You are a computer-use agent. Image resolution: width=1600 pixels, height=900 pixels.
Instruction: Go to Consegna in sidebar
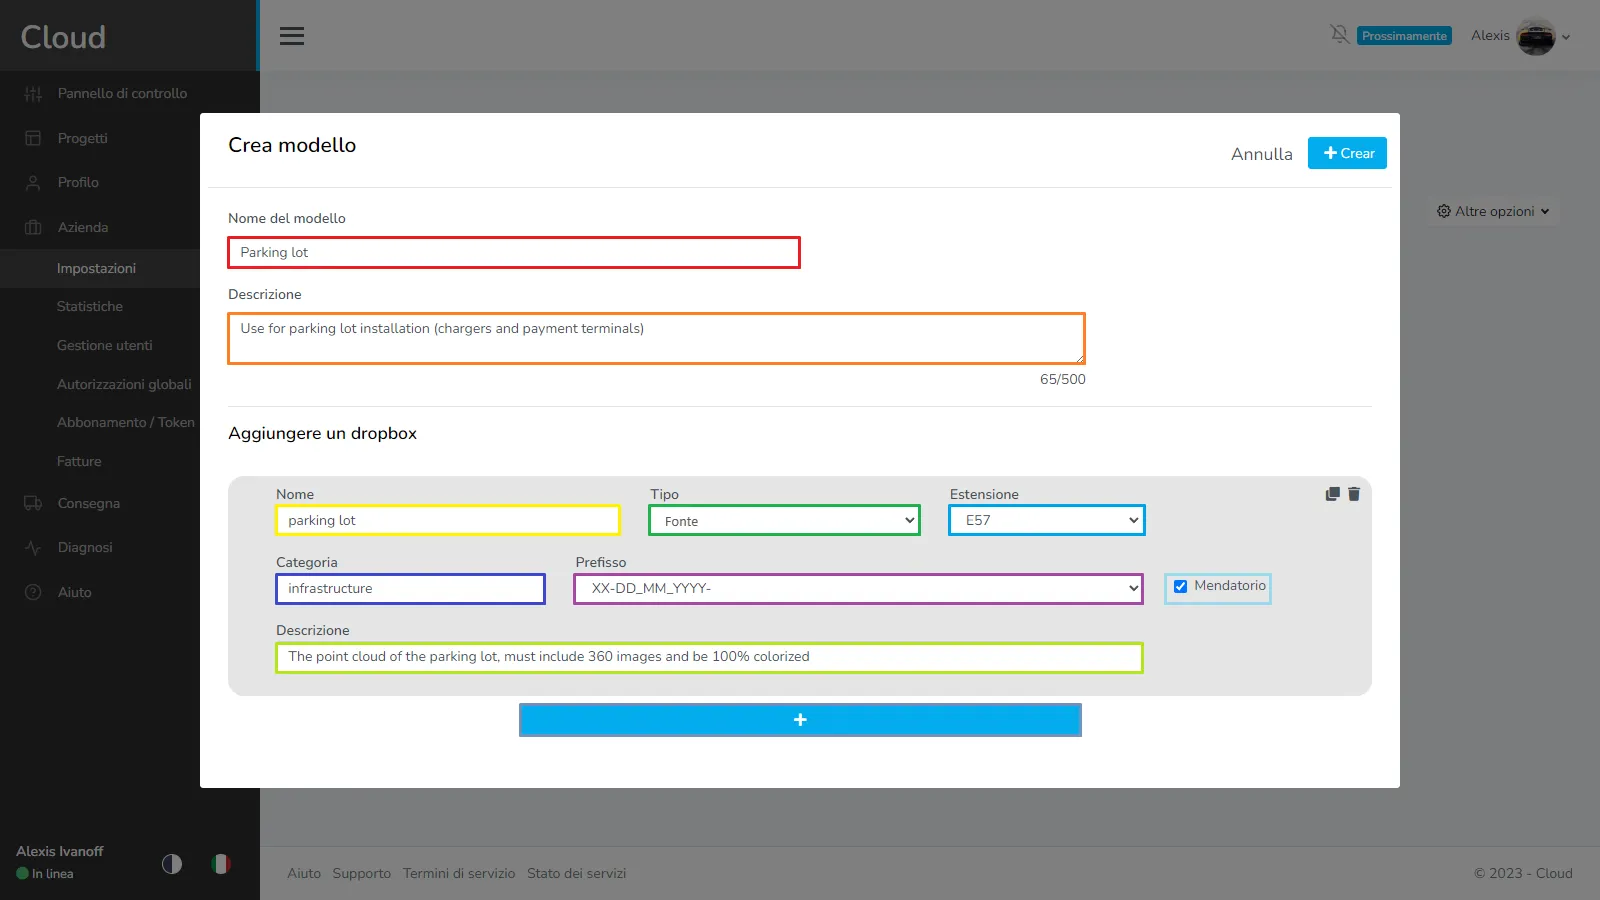88,503
